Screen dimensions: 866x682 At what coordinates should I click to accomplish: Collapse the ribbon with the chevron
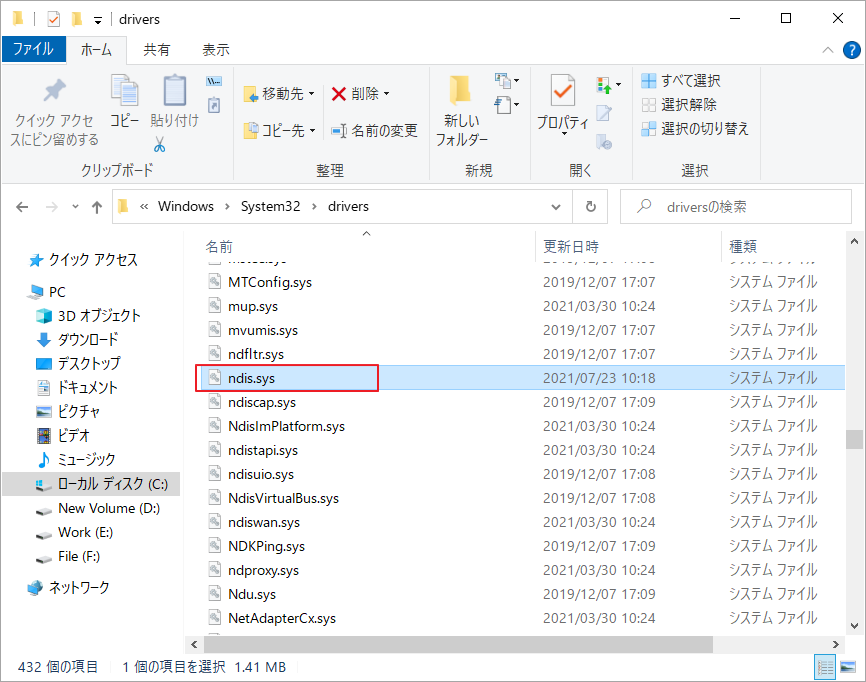click(x=827, y=50)
